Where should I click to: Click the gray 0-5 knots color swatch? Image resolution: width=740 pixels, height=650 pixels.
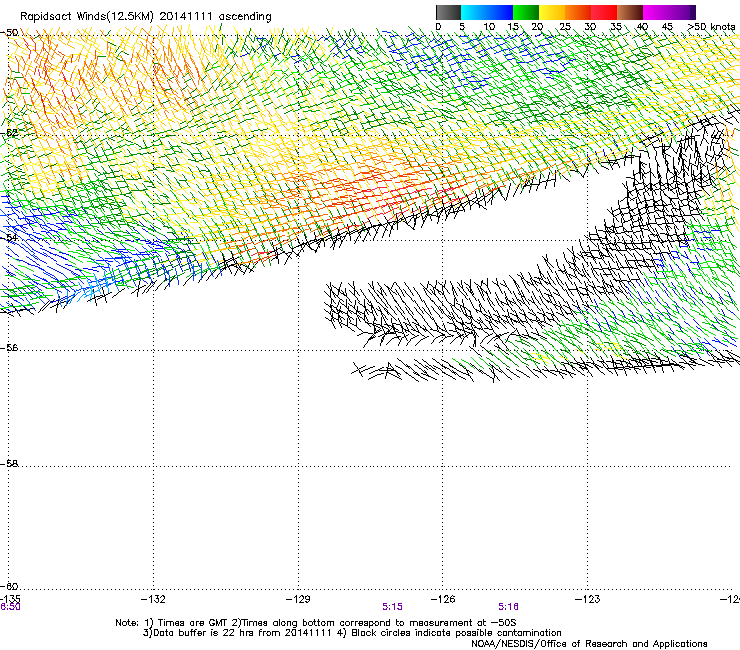448,12
